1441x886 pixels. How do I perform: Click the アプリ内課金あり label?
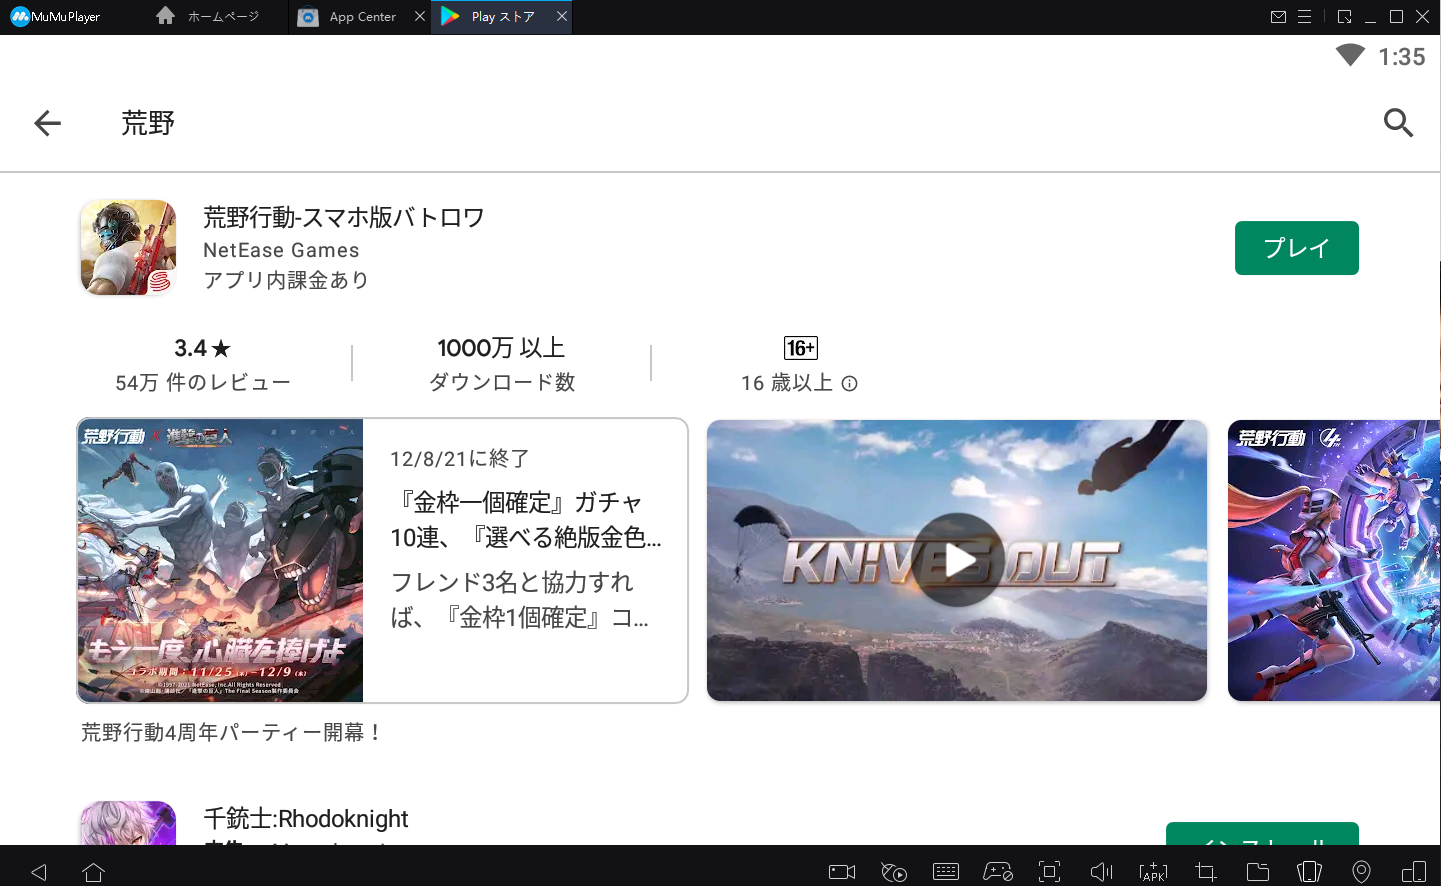click(286, 280)
